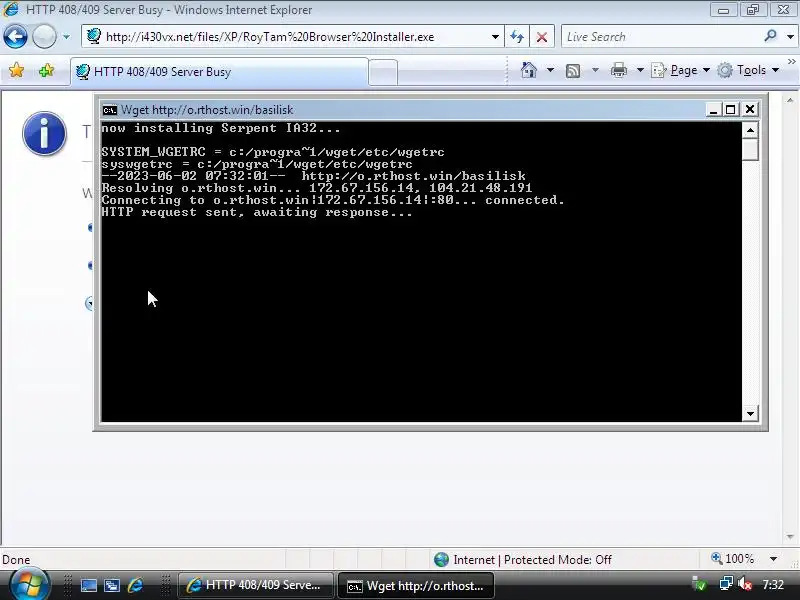This screenshot has width=800, height=600.
Task: Launch Internet Explorer from quick launch
Action: (135, 586)
